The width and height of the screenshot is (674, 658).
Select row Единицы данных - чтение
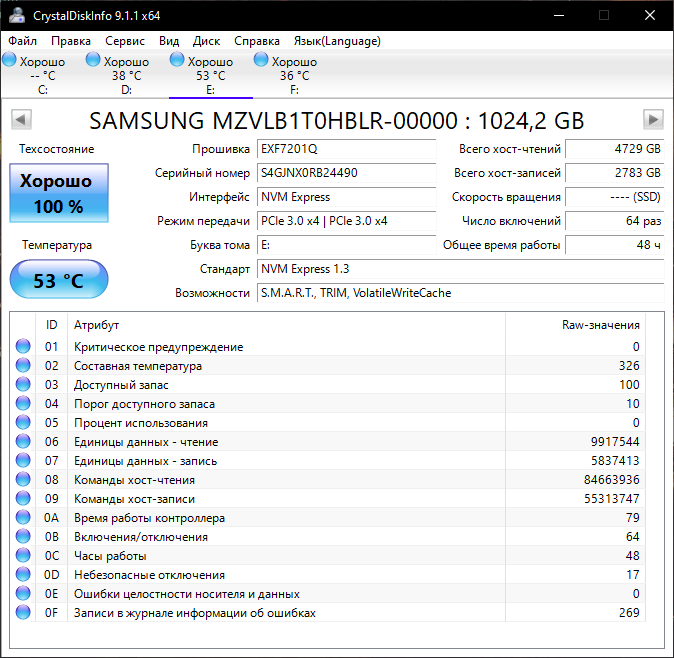click(328, 441)
